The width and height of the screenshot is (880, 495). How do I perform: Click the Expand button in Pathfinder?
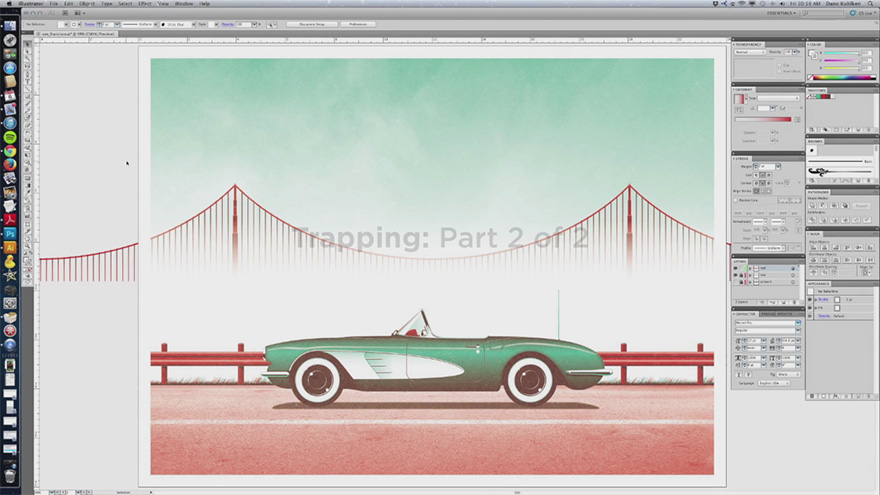point(861,206)
